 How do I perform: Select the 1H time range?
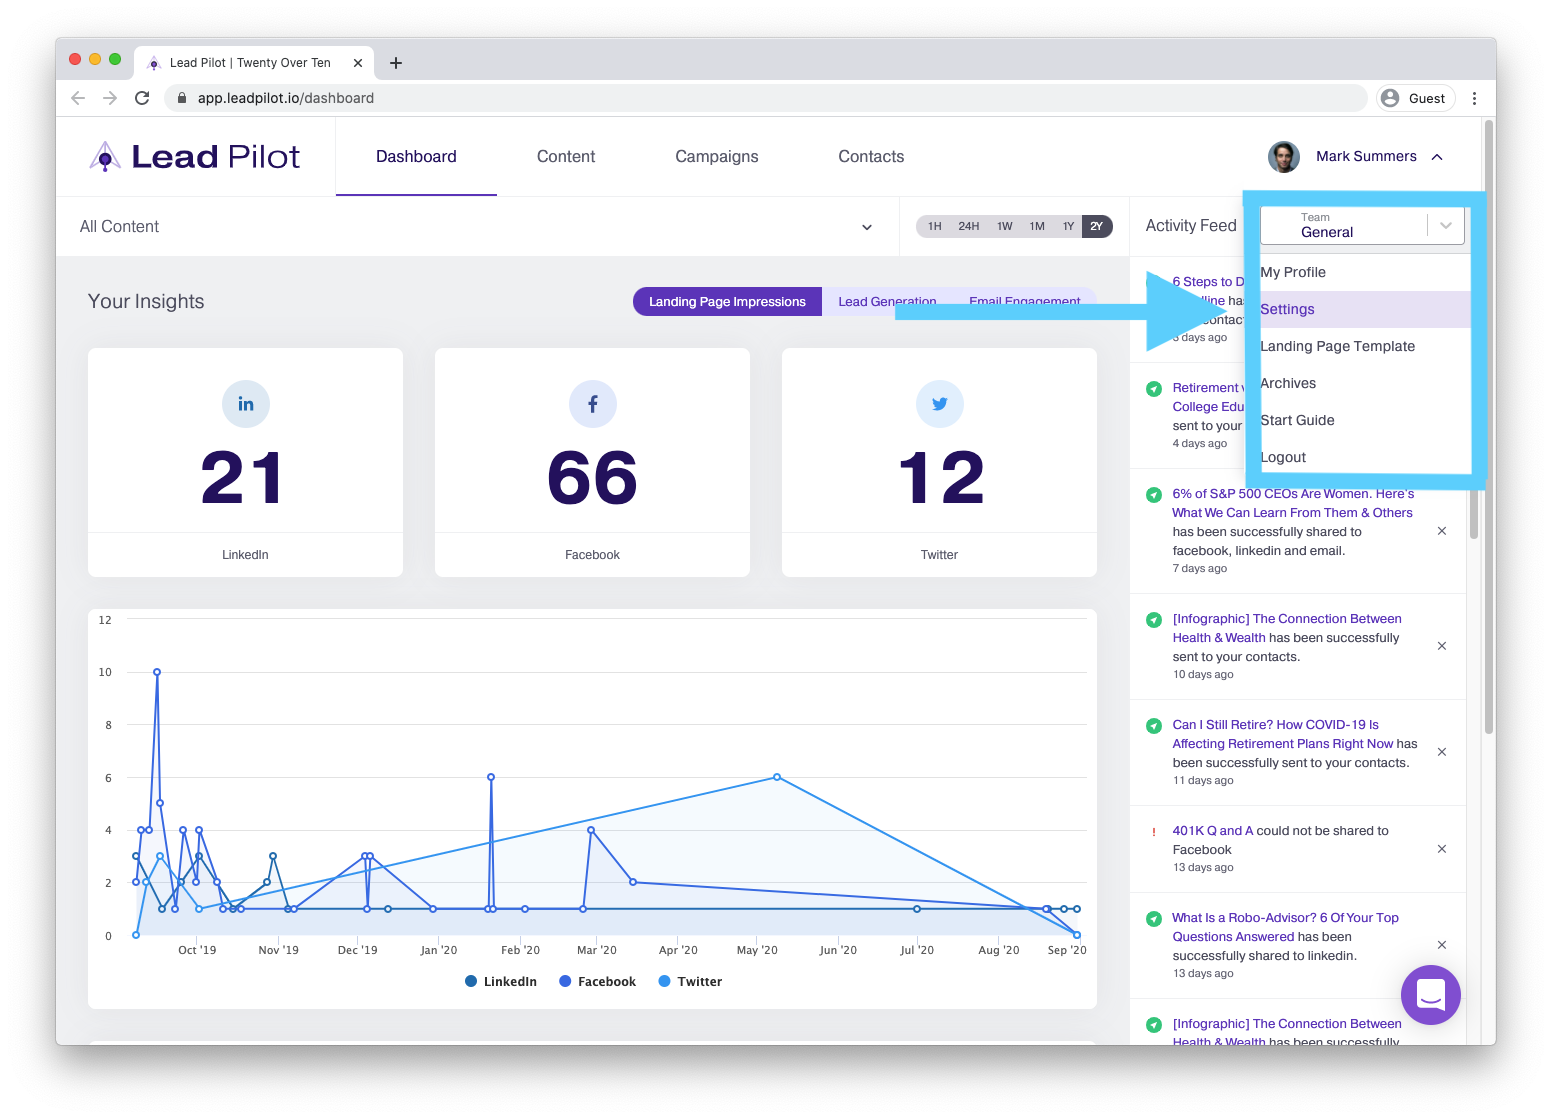coord(934,226)
